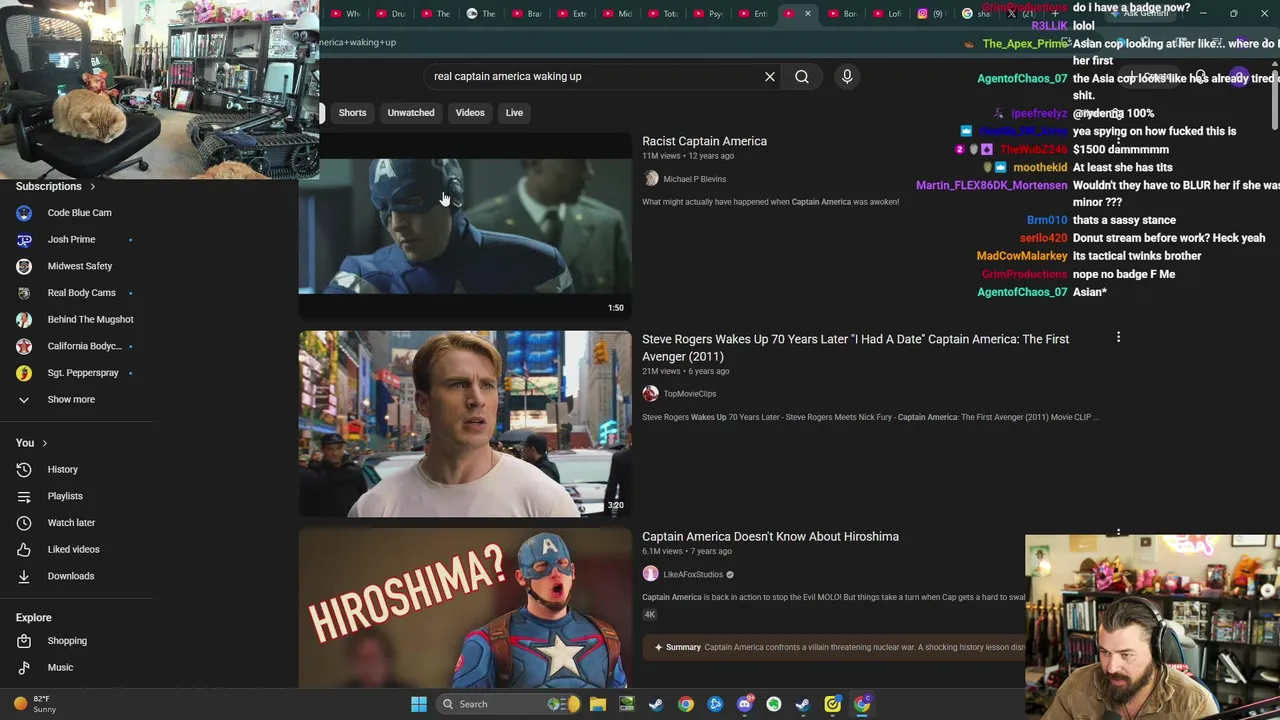
Task: Go to LikeAFoxStudios channel name
Action: pyautogui.click(x=692, y=574)
